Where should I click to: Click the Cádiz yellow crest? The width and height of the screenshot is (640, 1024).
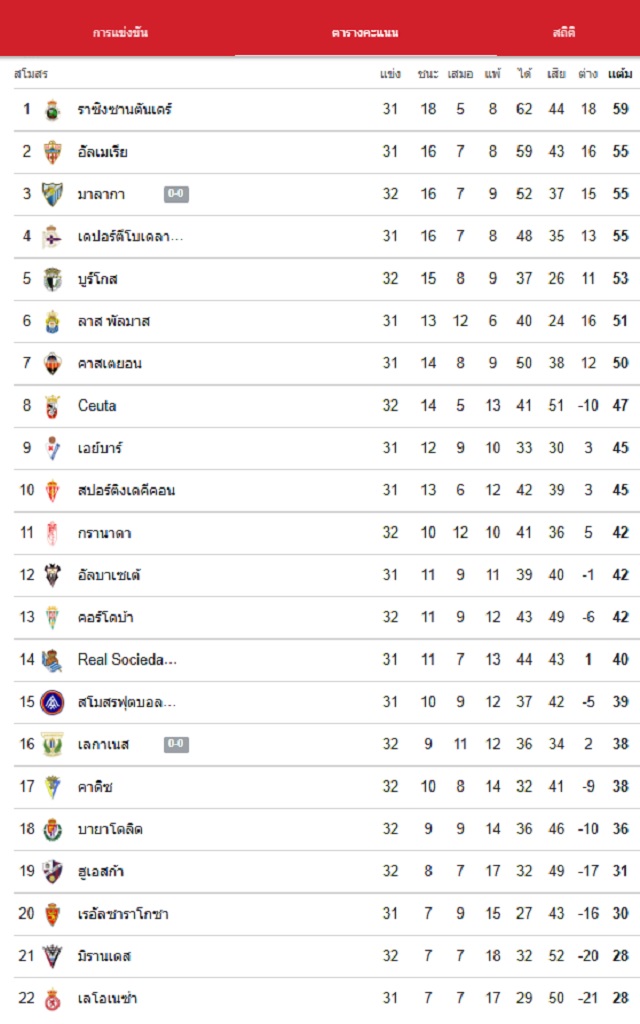tap(53, 787)
